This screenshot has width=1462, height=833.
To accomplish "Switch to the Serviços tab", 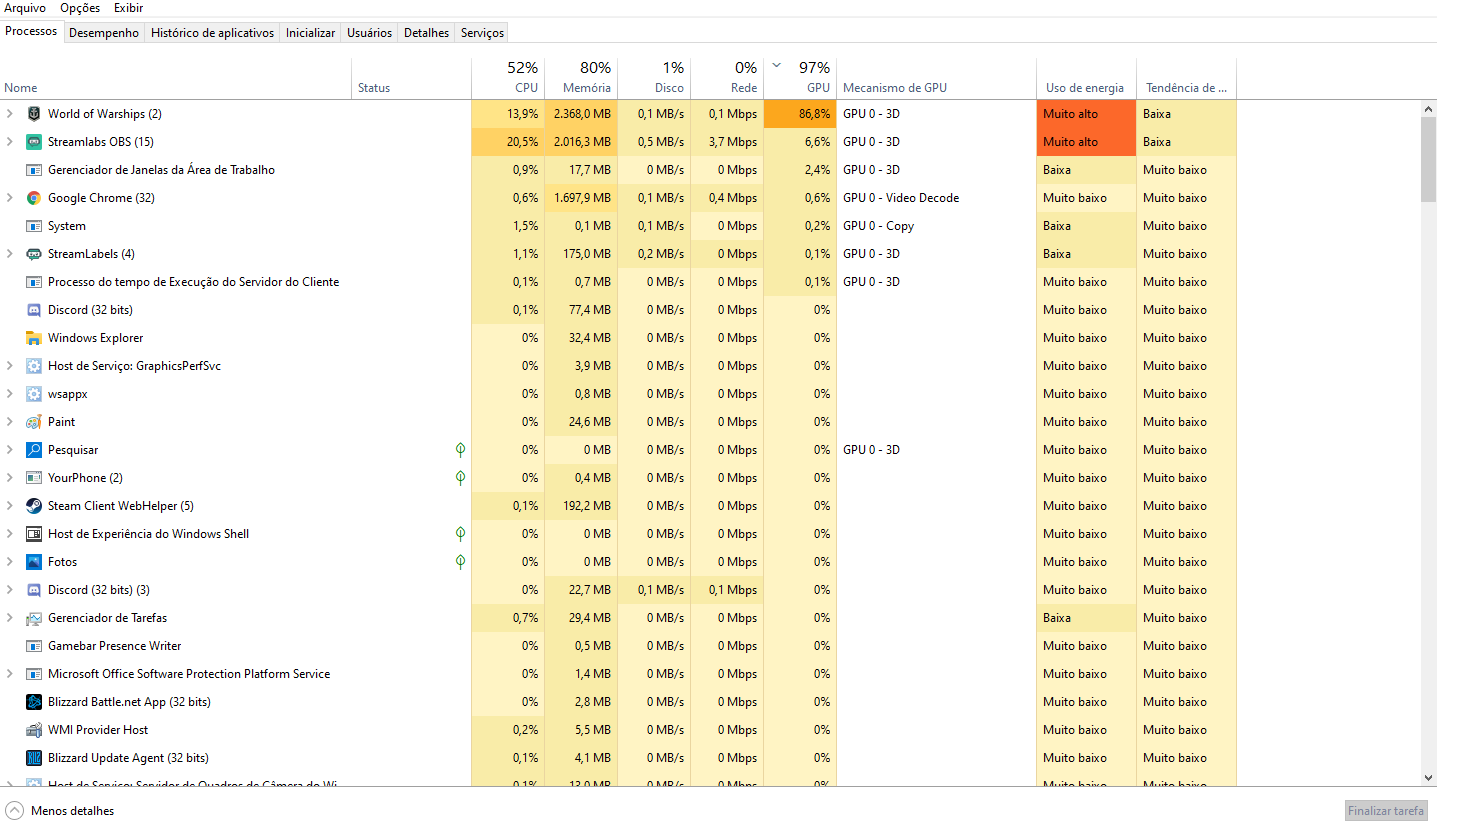I will 482,33.
